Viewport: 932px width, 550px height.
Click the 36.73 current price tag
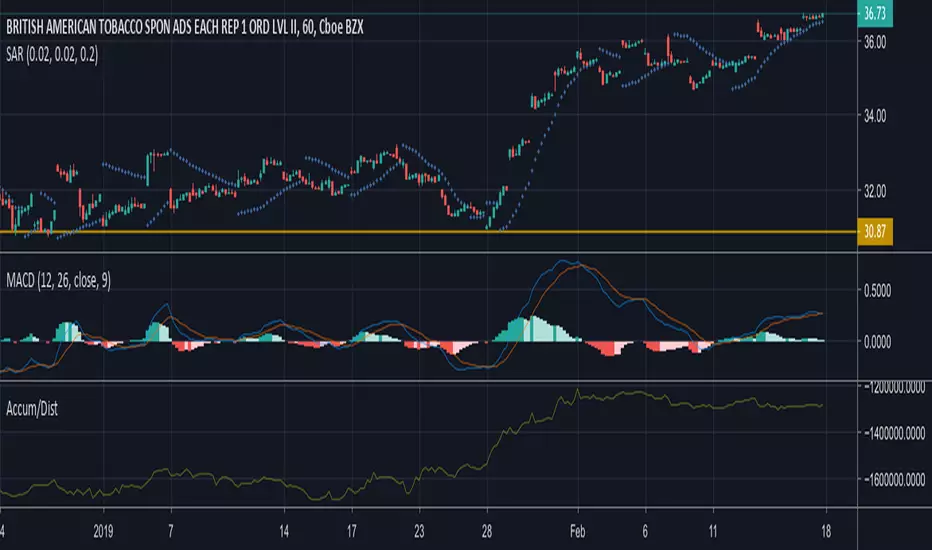(875, 13)
